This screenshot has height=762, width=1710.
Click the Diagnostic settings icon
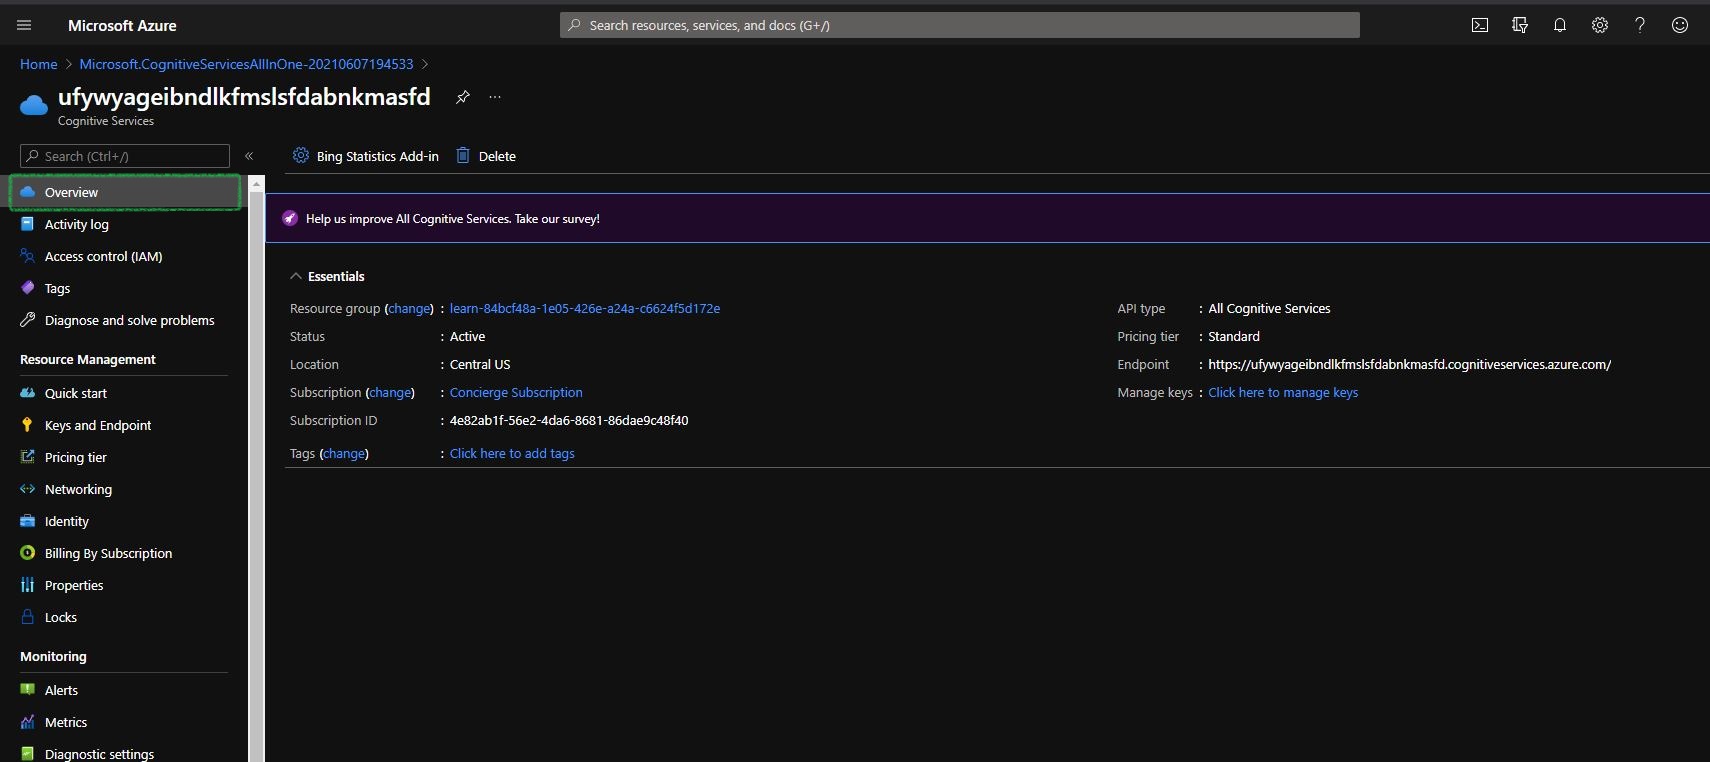28,754
